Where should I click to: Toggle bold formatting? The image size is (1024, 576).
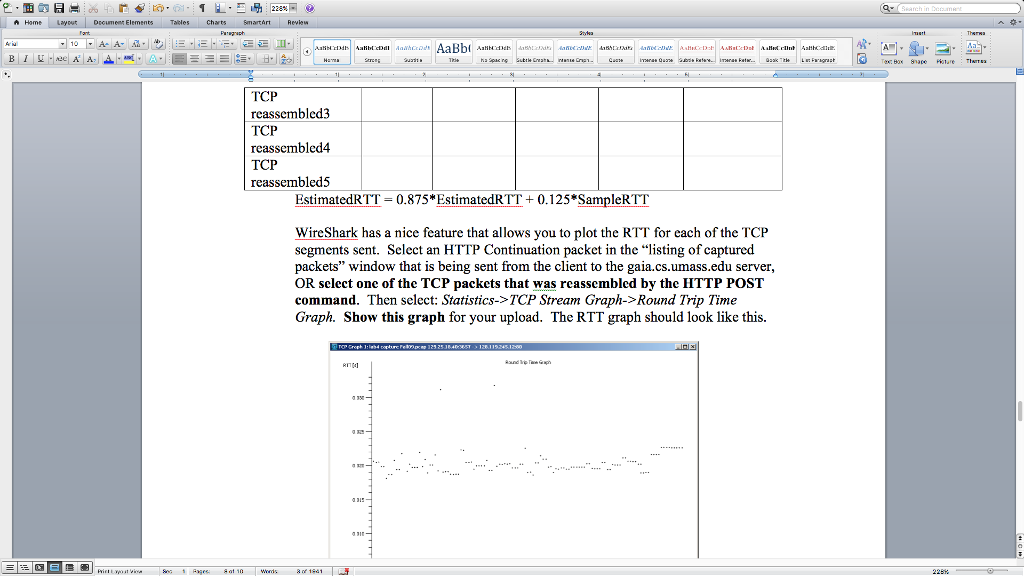(12, 58)
